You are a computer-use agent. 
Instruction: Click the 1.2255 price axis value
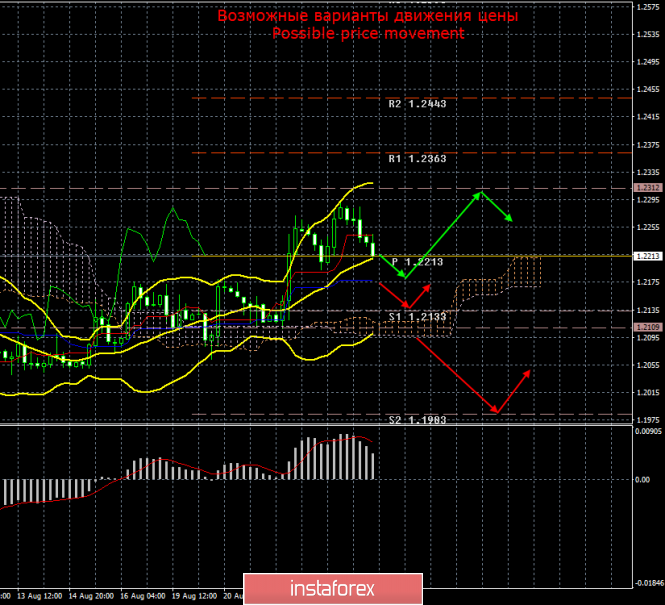[648, 227]
